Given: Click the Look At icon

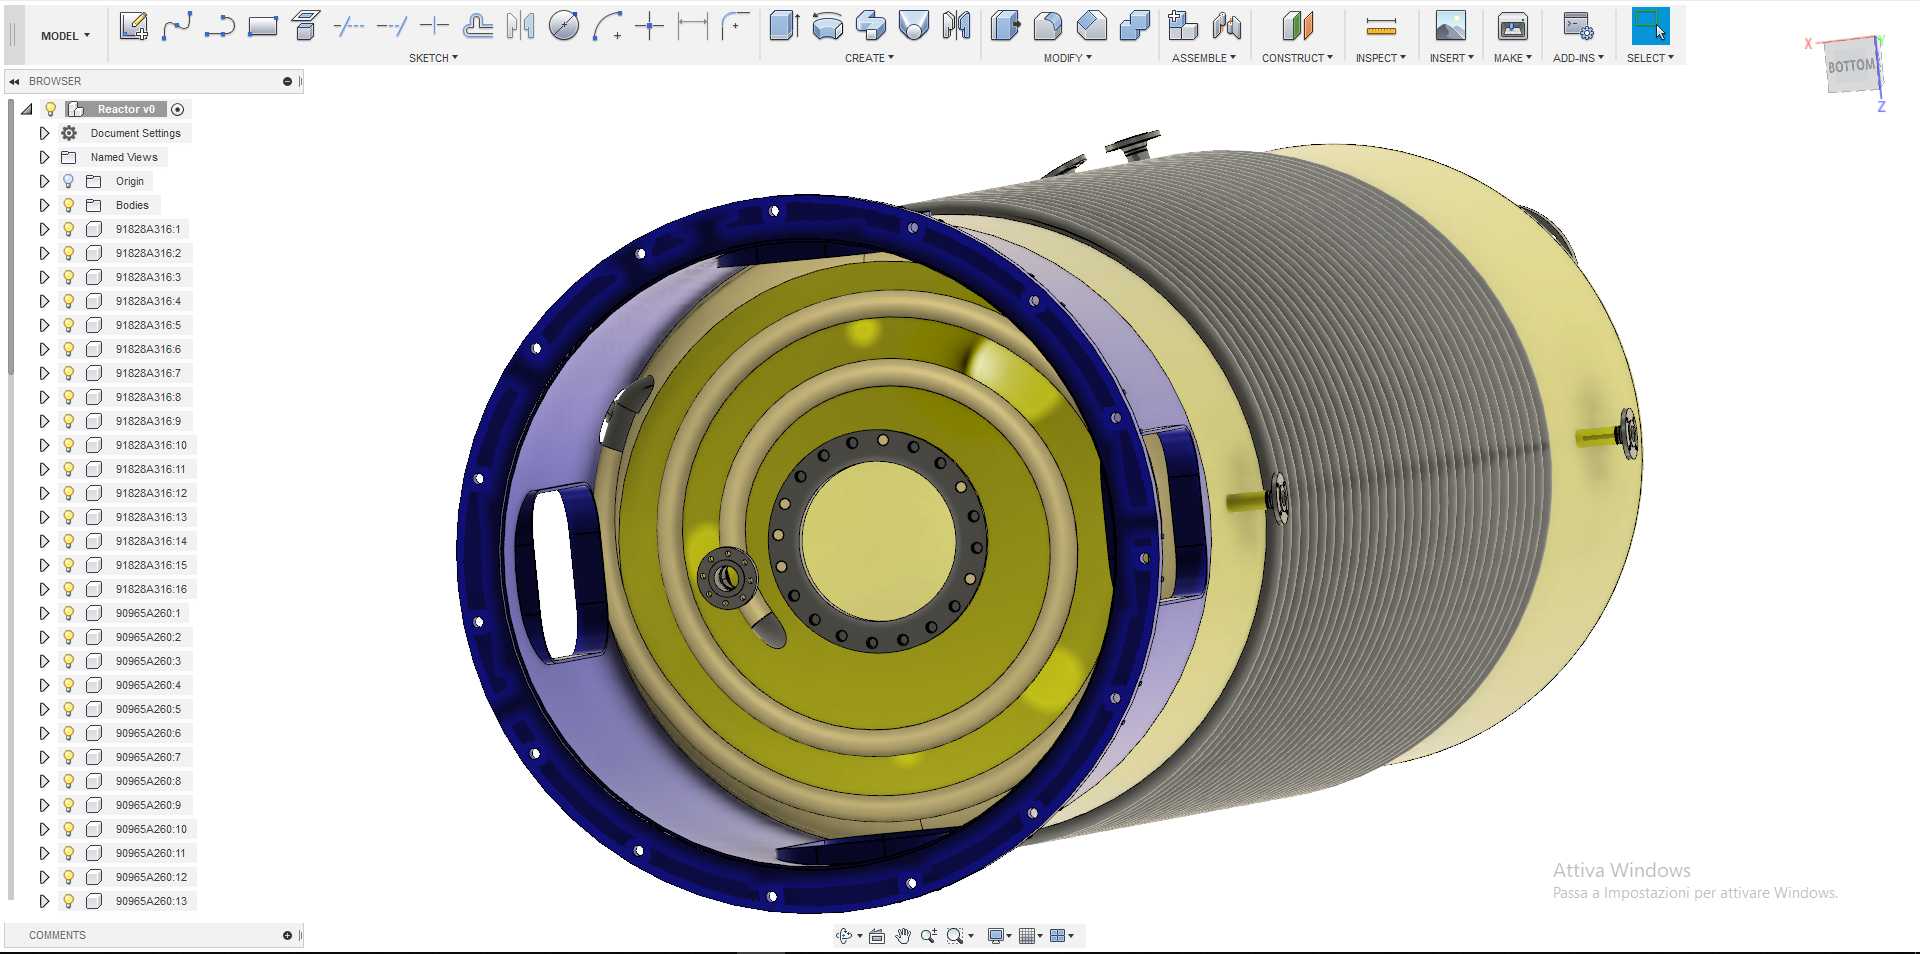Looking at the screenshot, I should coord(877,936).
